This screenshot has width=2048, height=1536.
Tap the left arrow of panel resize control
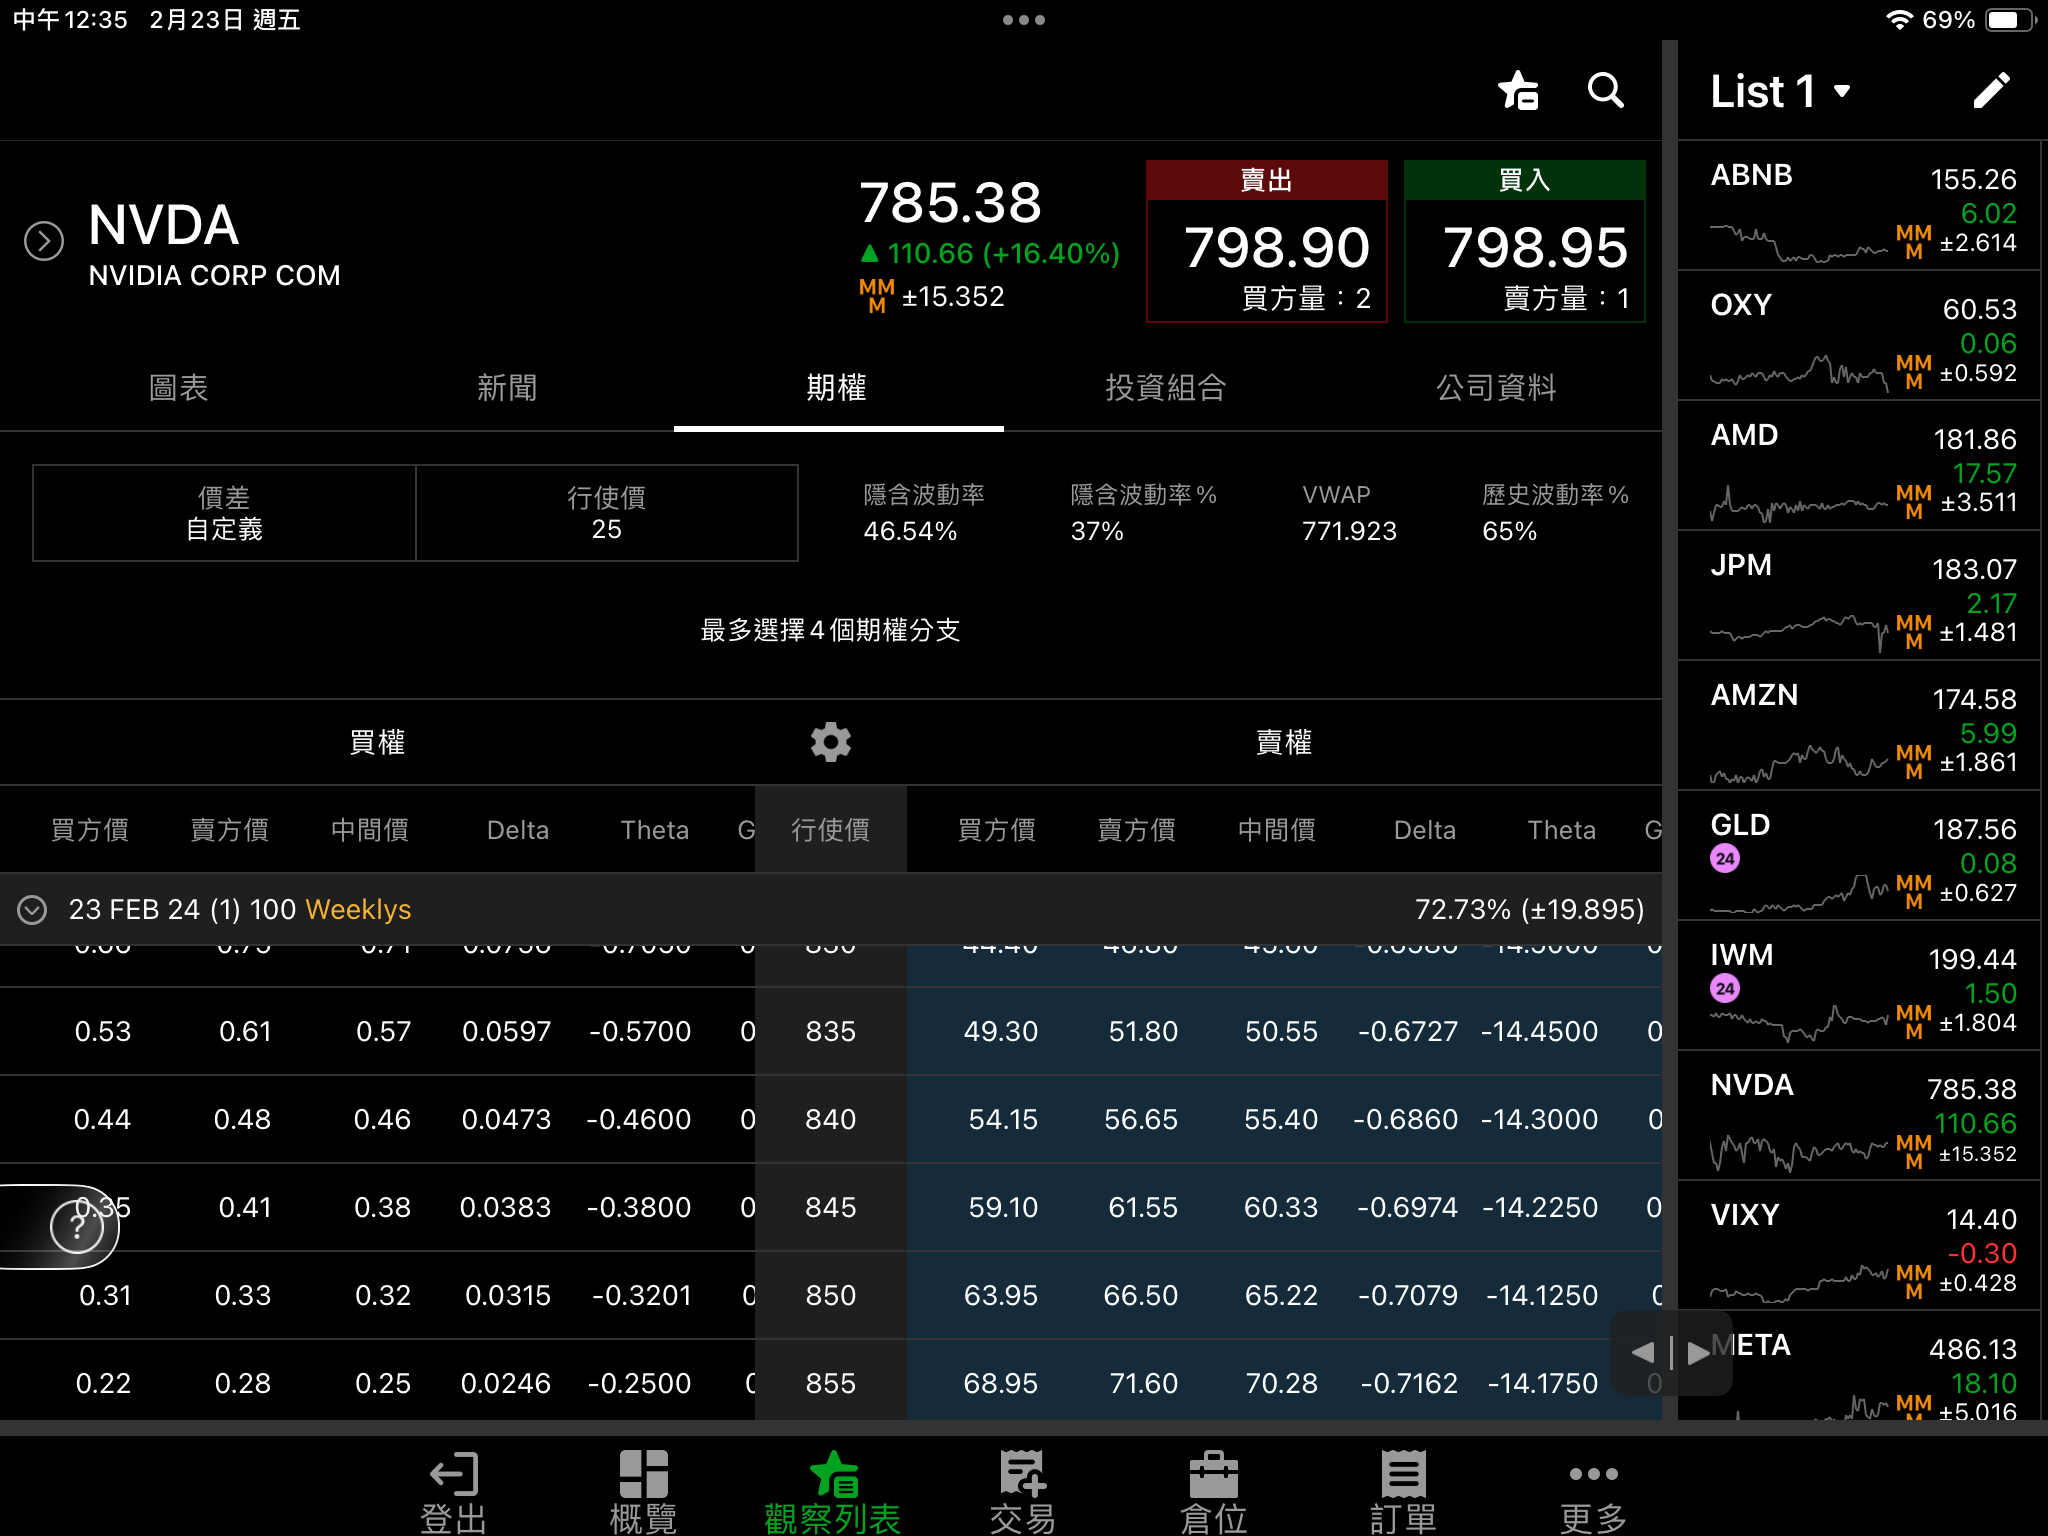[x=1642, y=1353]
